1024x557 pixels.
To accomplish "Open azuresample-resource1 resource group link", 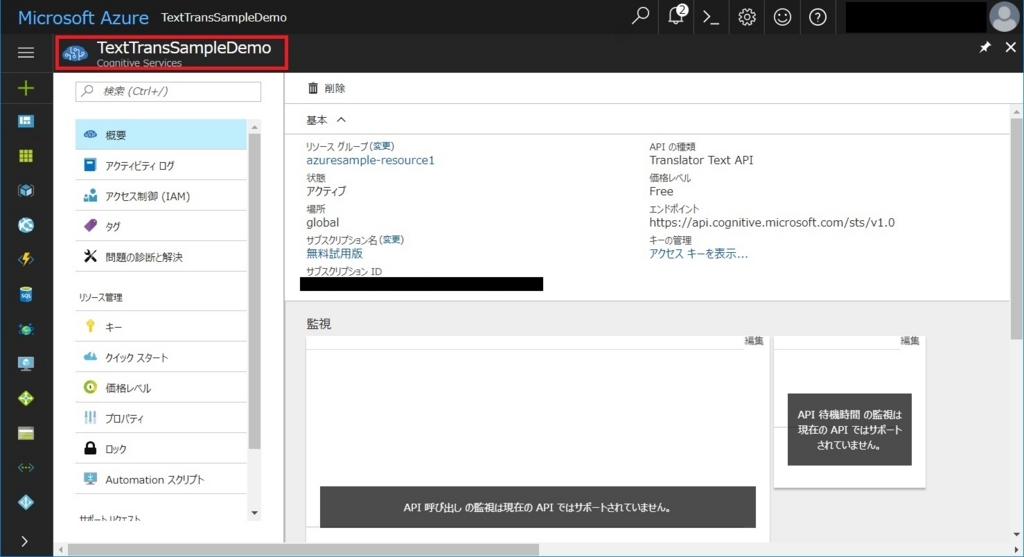I will pyautogui.click(x=370, y=160).
